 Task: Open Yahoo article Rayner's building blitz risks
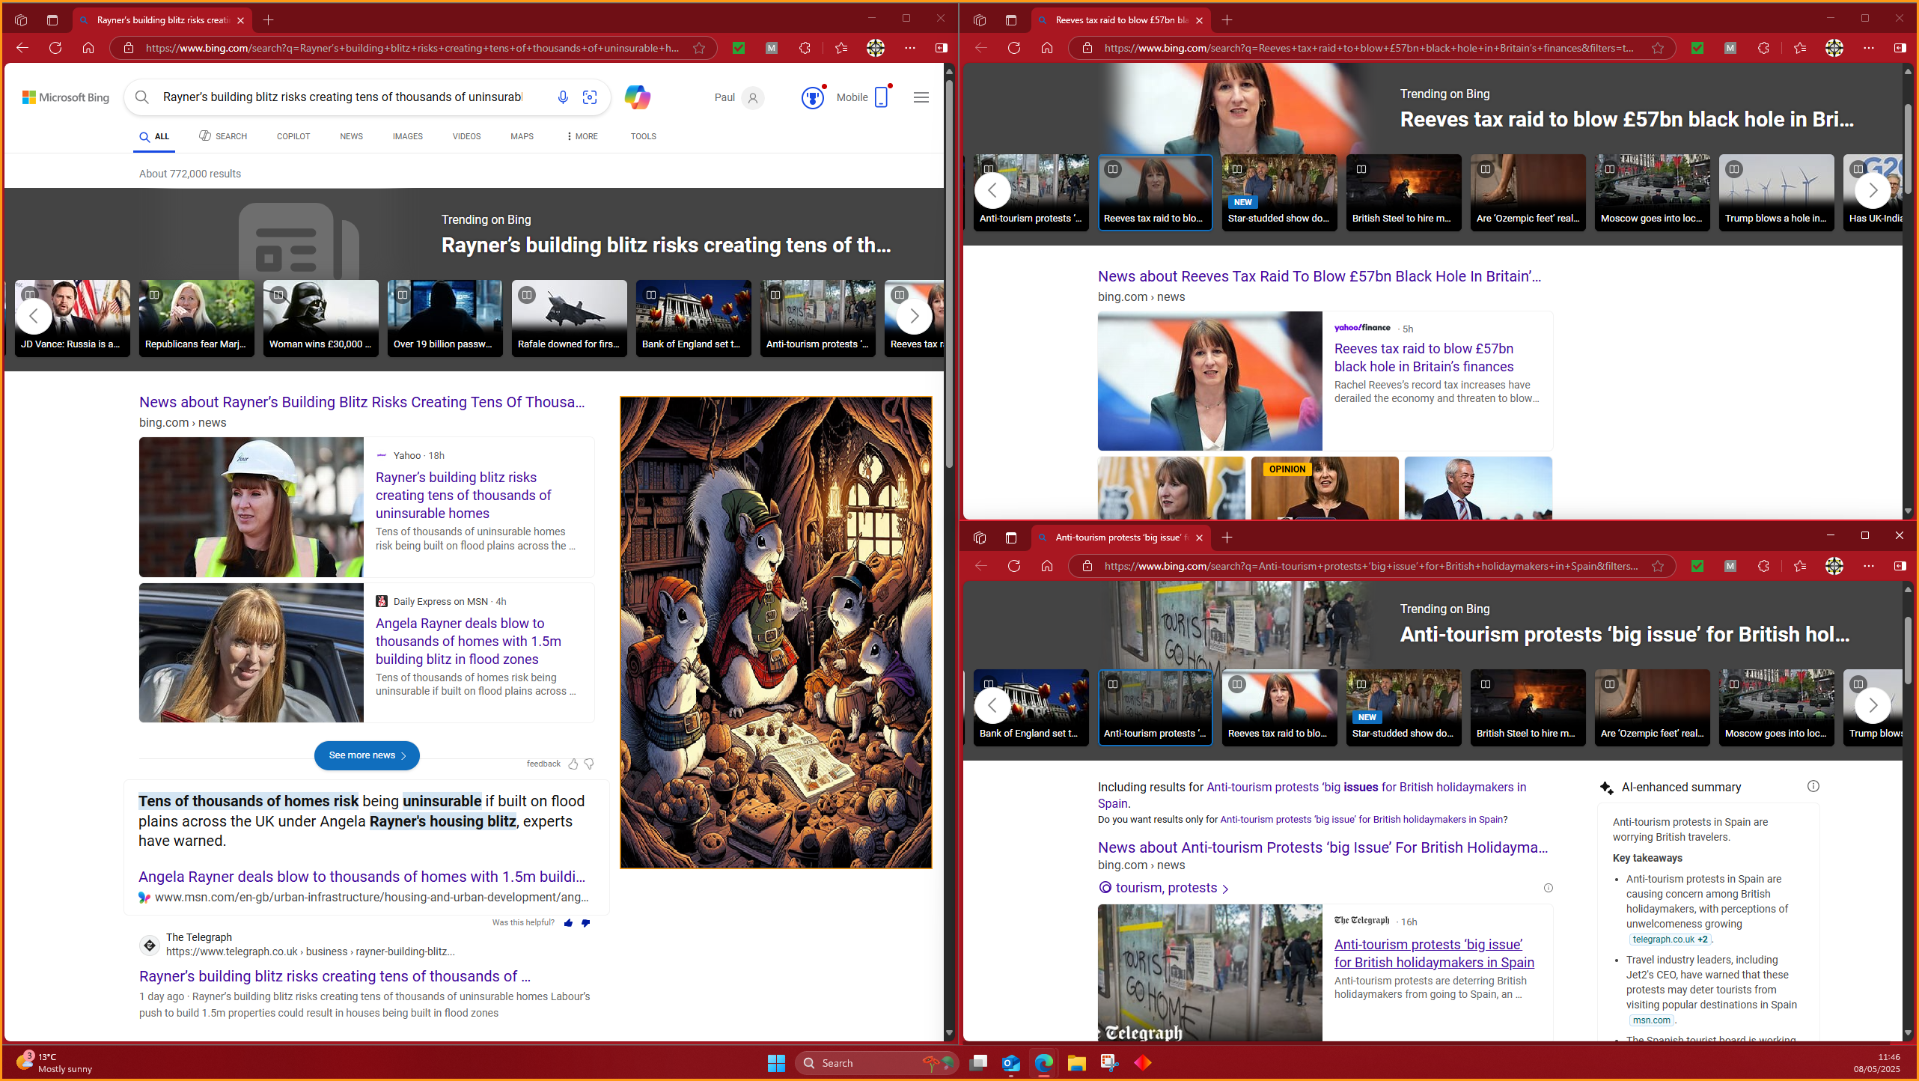[463, 495]
